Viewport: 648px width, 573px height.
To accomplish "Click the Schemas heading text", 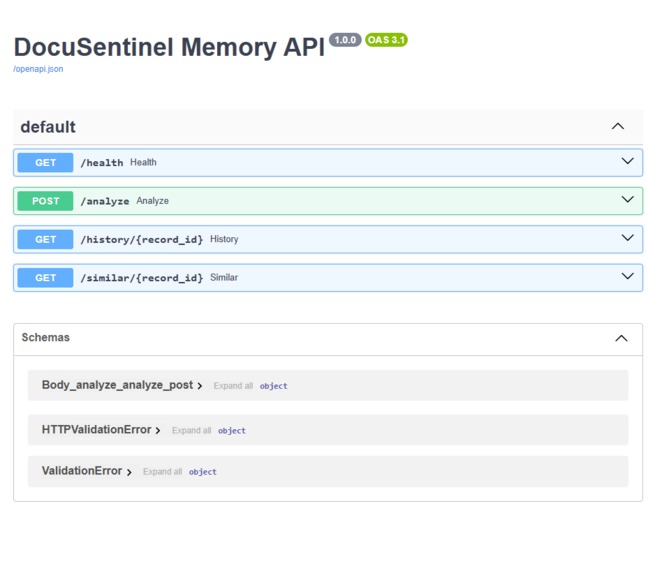I will click(x=45, y=338).
